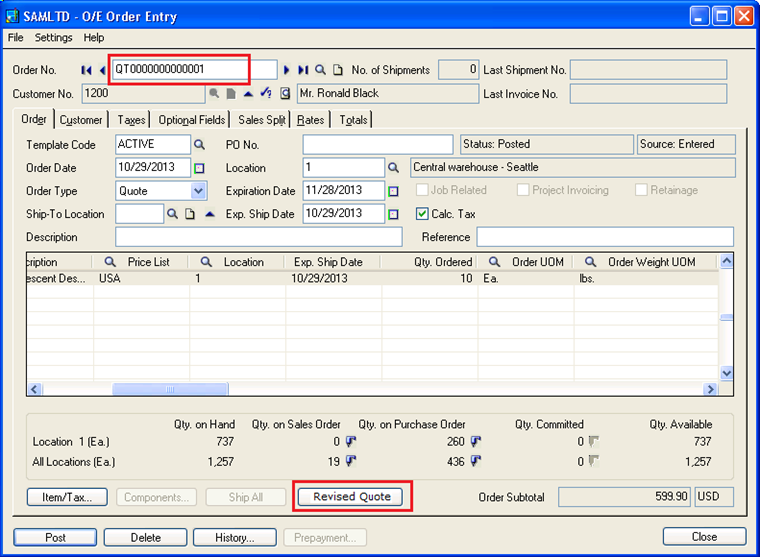Click the Post button
The height and width of the screenshot is (557, 760).
[55, 538]
